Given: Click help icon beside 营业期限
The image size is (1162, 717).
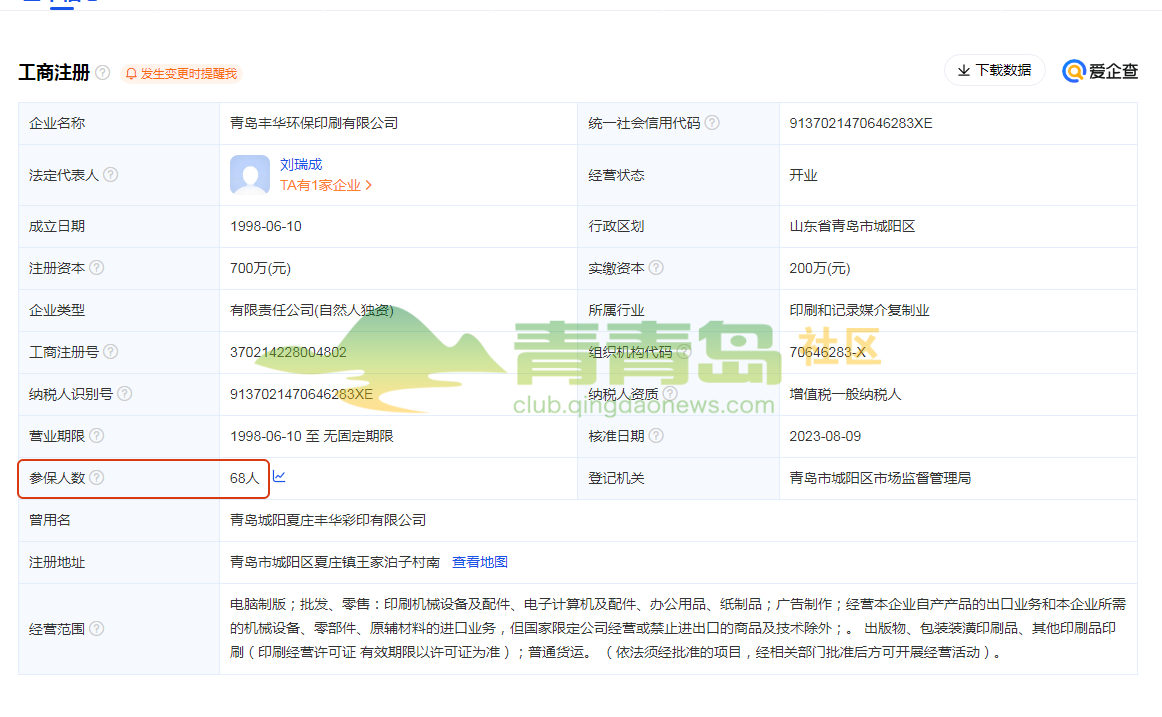Looking at the screenshot, I should [x=96, y=436].
